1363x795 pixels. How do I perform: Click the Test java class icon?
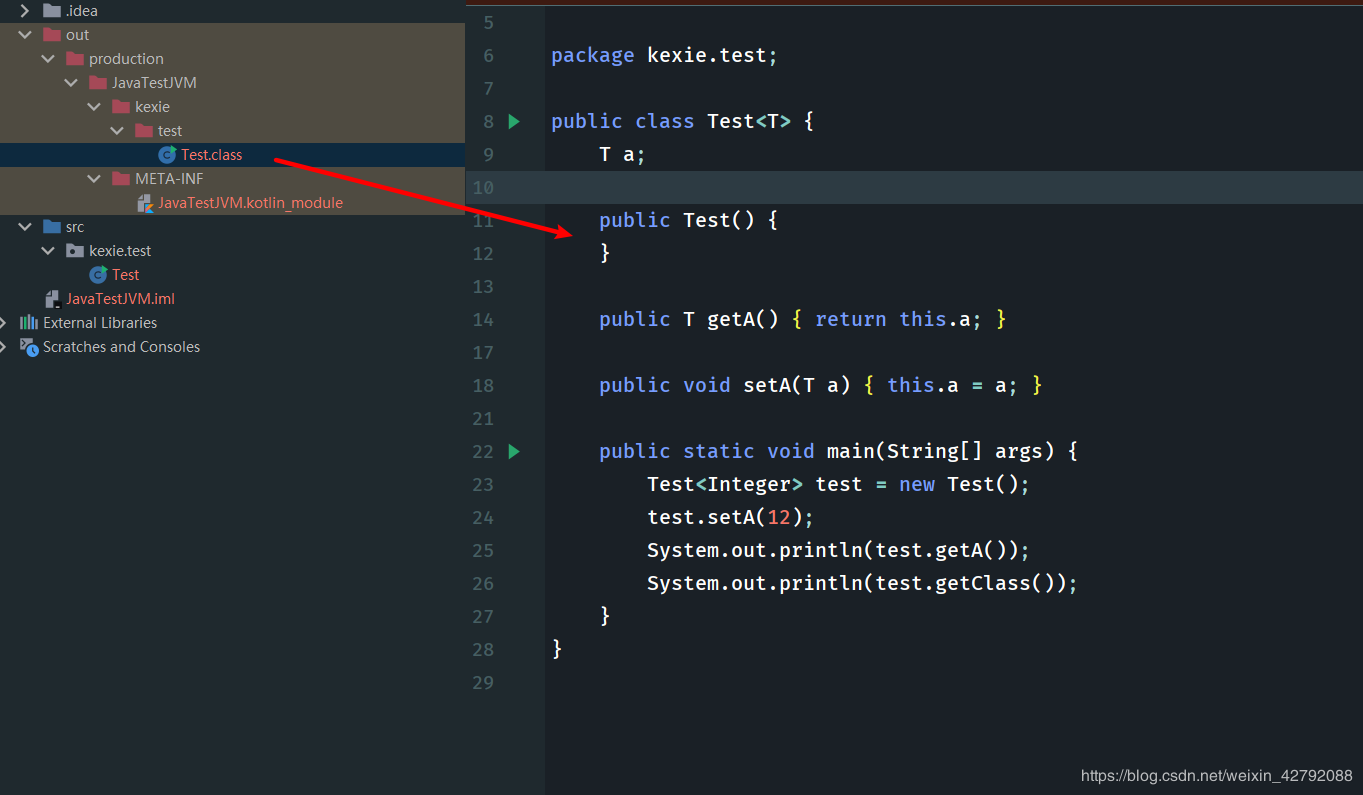click(x=98, y=275)
